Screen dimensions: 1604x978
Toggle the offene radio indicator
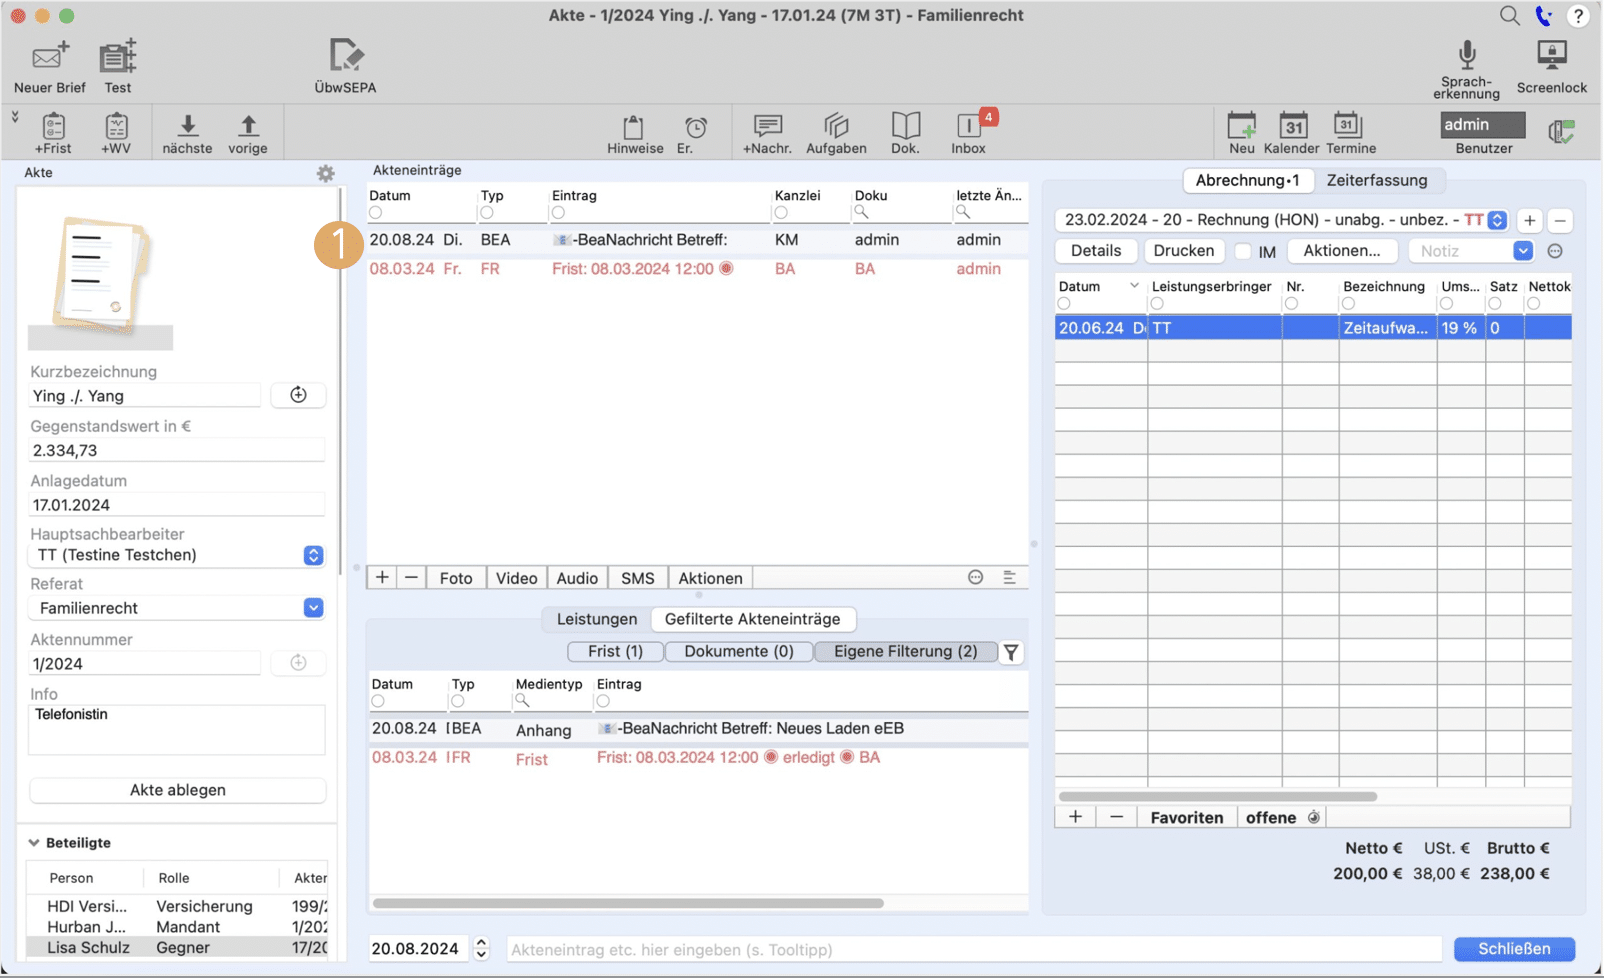(1314, 817)
